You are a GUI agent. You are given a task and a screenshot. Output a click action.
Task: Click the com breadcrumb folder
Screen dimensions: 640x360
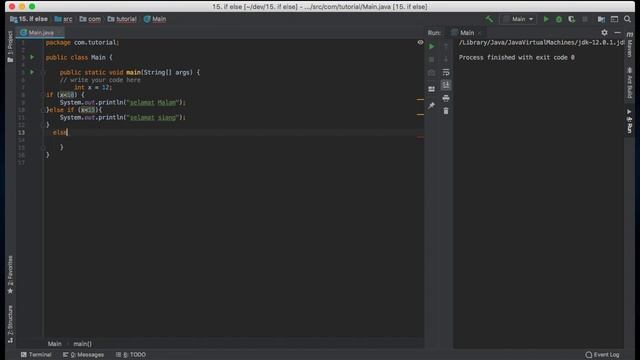coord(90,19)
